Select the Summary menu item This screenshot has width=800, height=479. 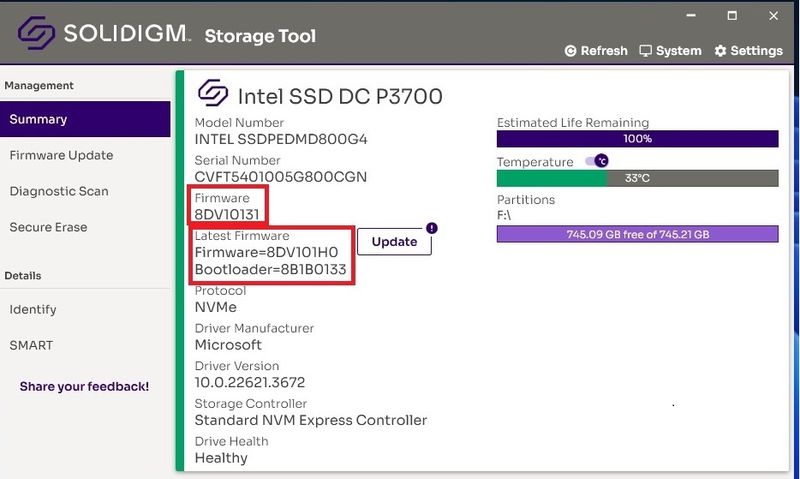click(x=85, y=119)
